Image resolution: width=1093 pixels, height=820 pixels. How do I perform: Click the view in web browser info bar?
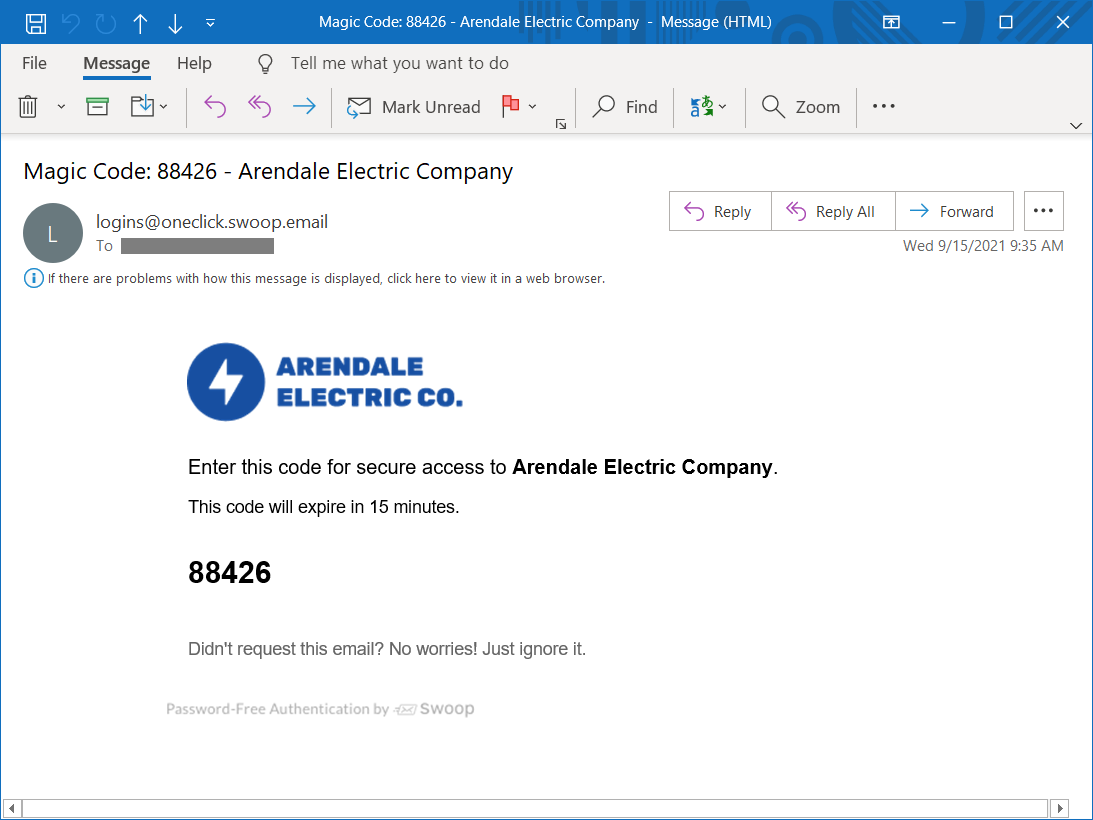(x=326, y=278)
